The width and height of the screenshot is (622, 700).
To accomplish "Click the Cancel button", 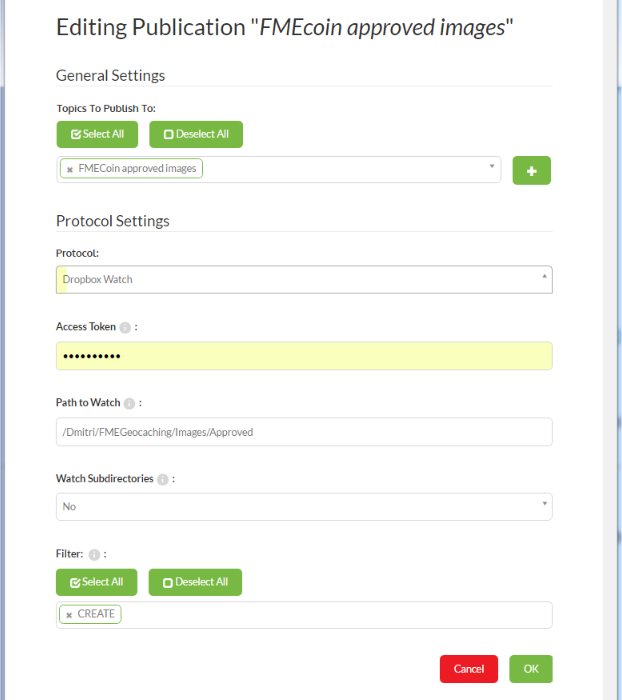I will [468, 669].
